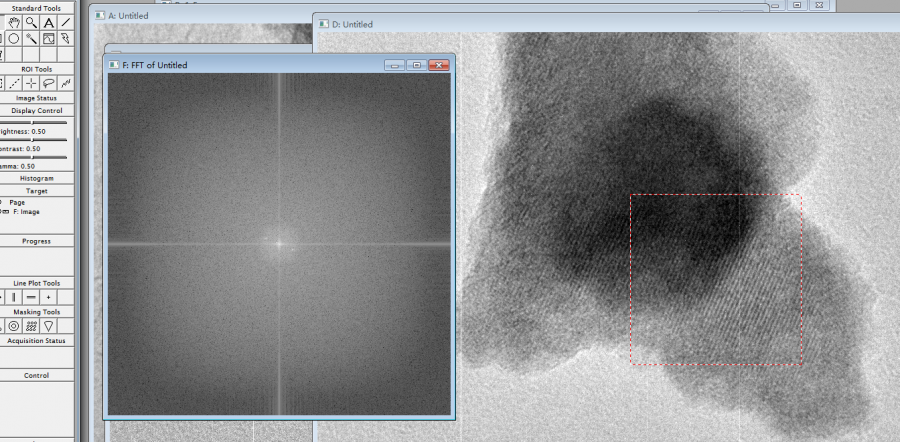Screen dimensions: 900x442
Task: Maximize the FFT of Untitled window
Action: (417, 65)
